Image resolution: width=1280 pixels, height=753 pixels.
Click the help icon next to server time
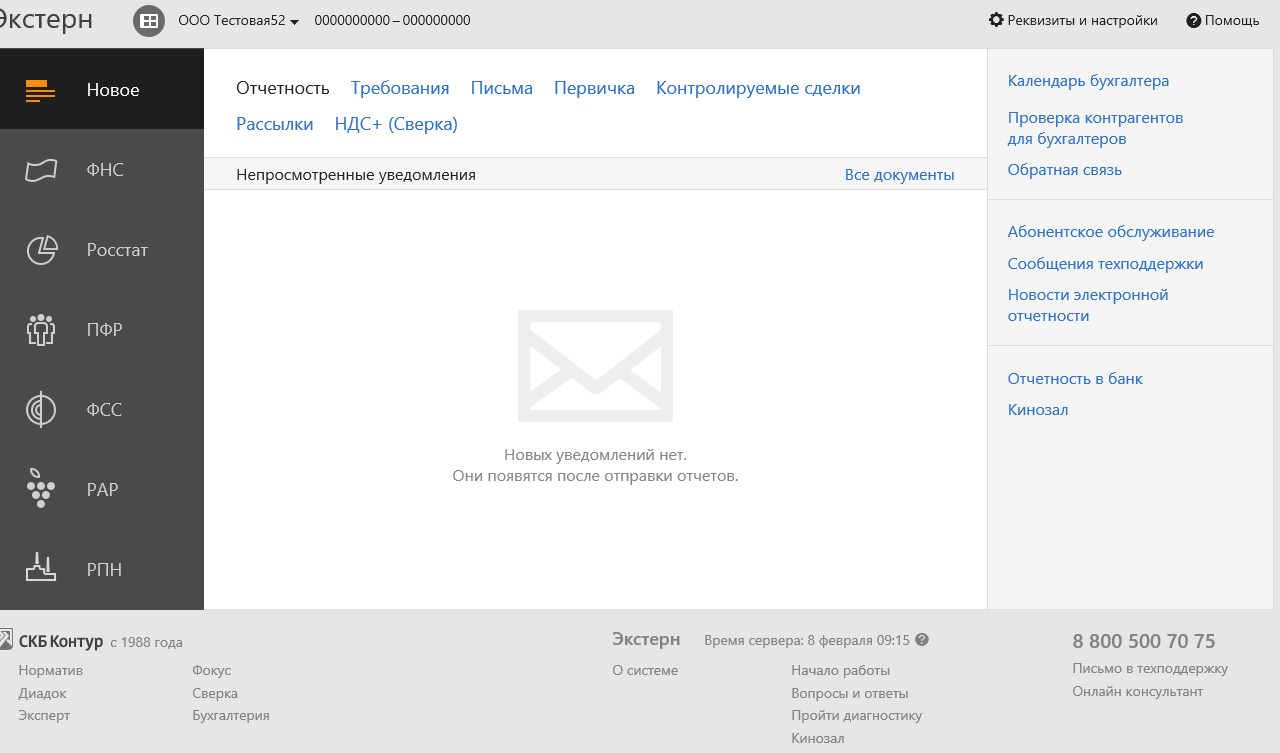922,640
